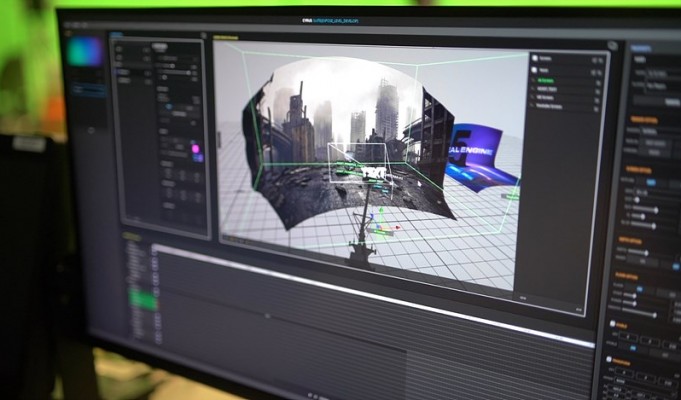Toggle the bottom-most checkbox in the right panel
The image size is (681, 400).
[608, 359]
